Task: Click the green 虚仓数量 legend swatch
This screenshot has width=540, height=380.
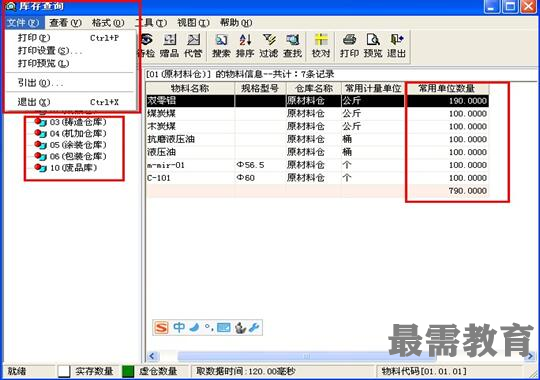Action: (128, 371)
